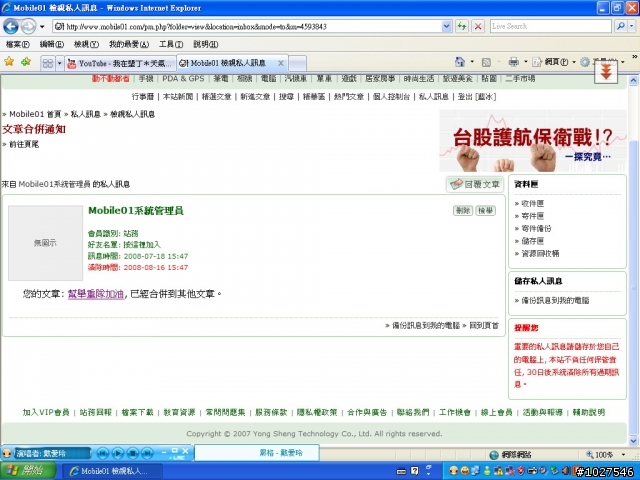
Task: Open the 寄件匣 outbox folder link
Action: (533, 216)
